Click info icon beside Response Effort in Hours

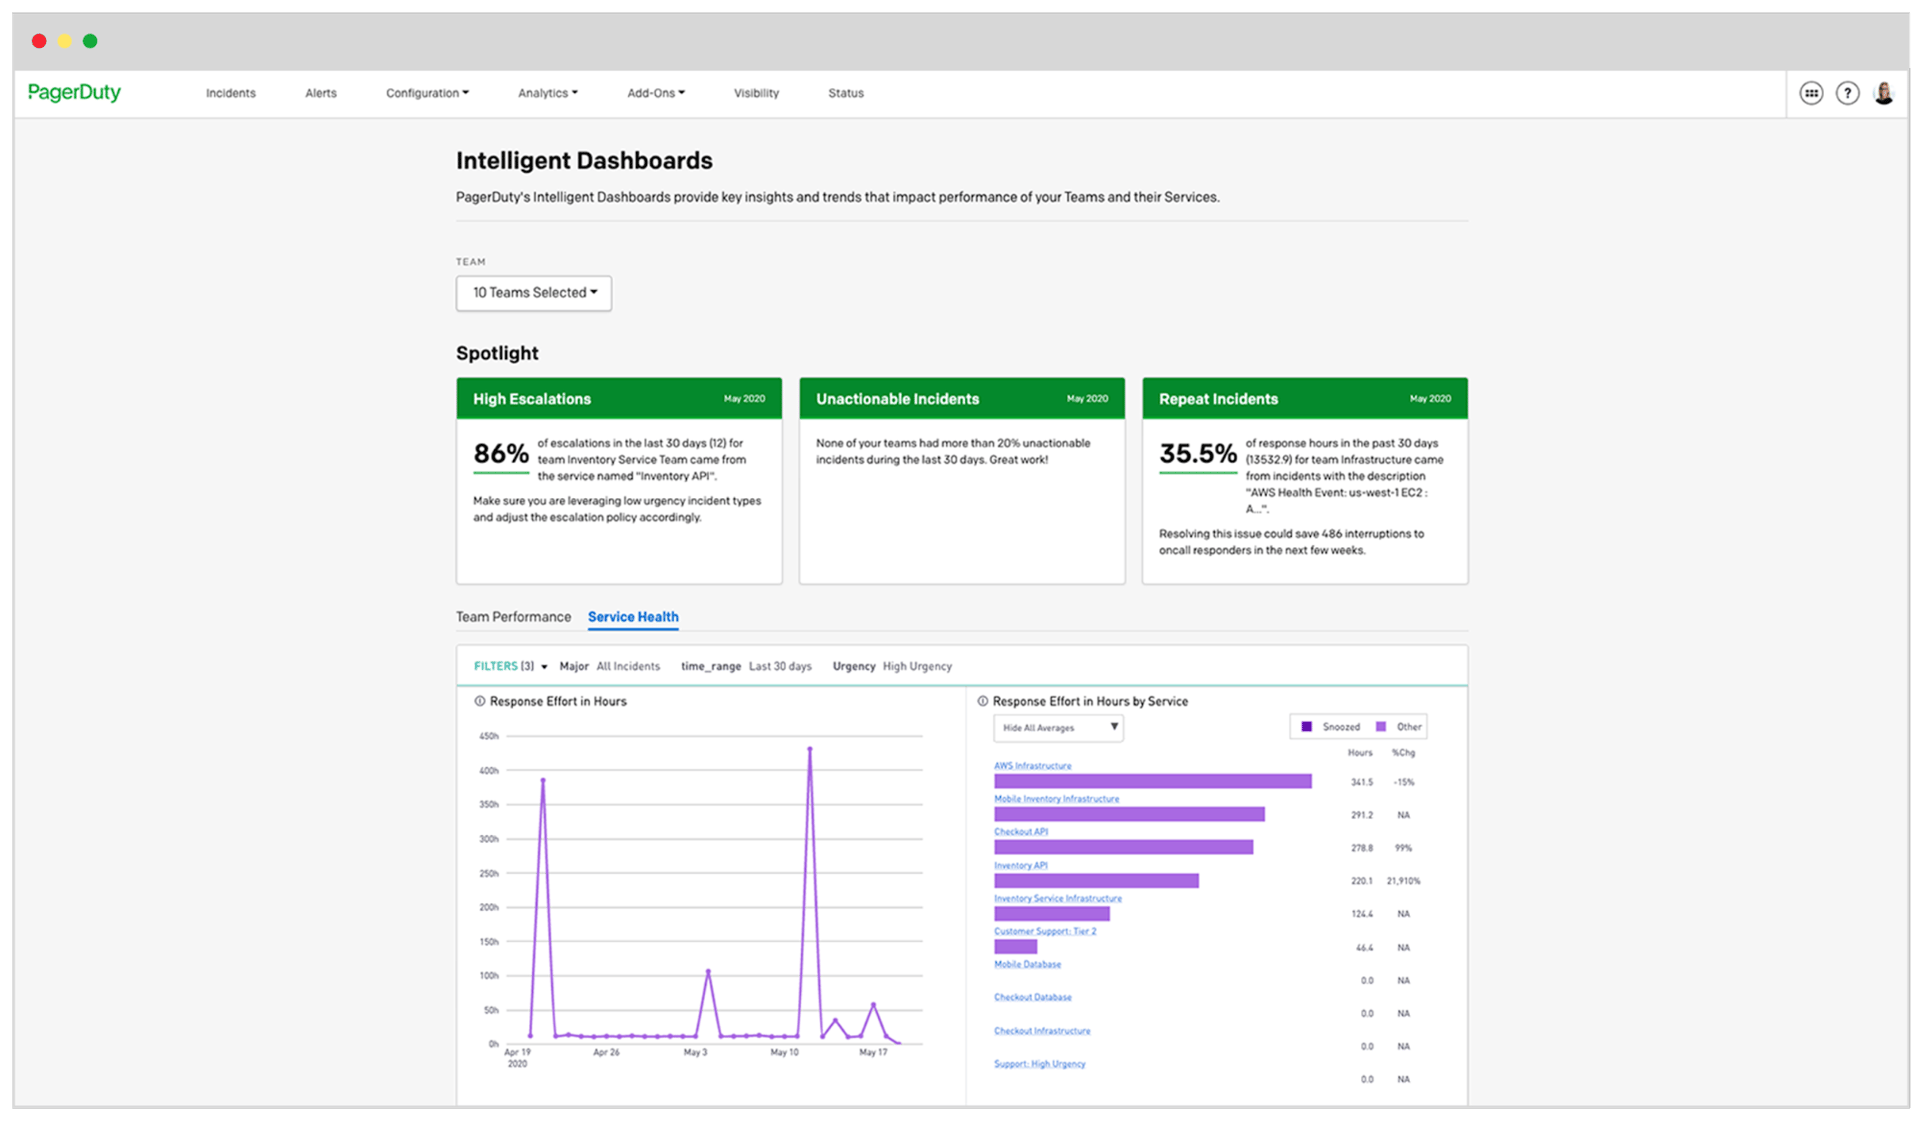point(479,701)
